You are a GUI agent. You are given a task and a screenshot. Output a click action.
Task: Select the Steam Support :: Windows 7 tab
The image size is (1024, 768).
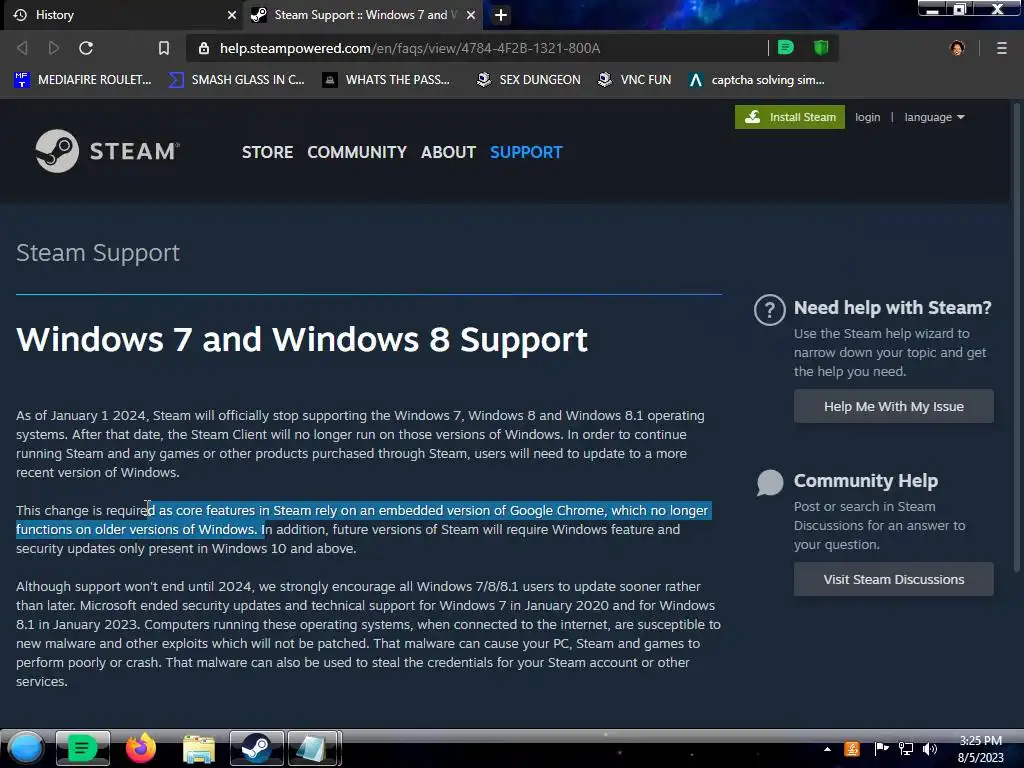point(363,15)
